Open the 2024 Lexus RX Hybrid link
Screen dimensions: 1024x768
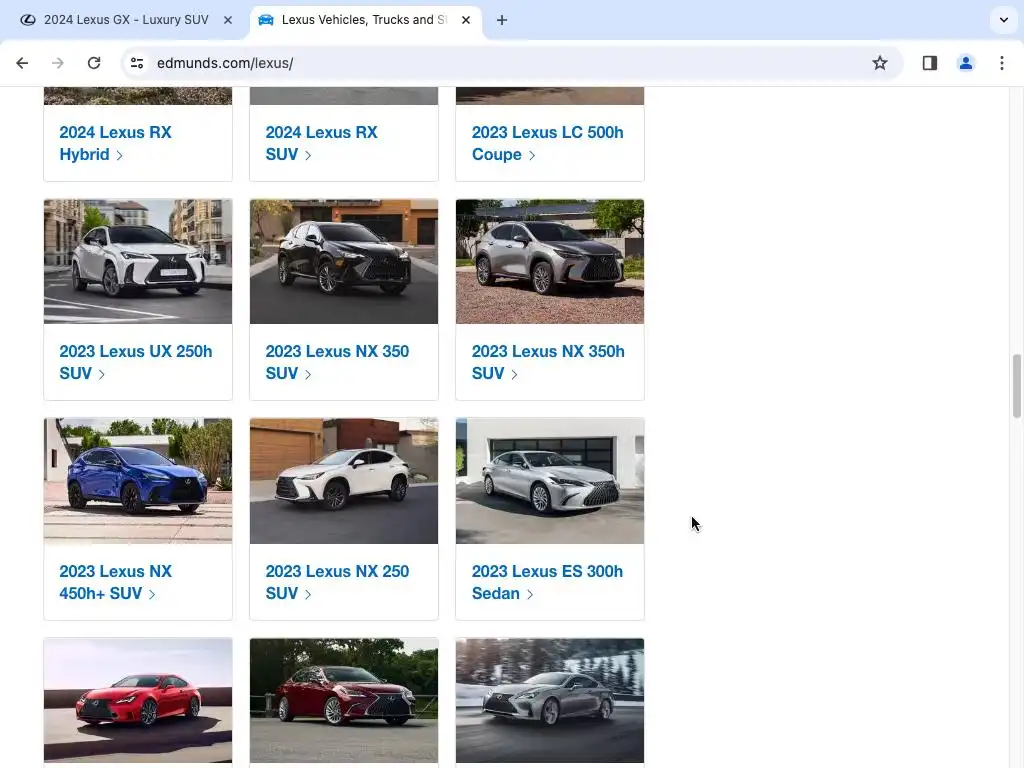coord(116,143)
